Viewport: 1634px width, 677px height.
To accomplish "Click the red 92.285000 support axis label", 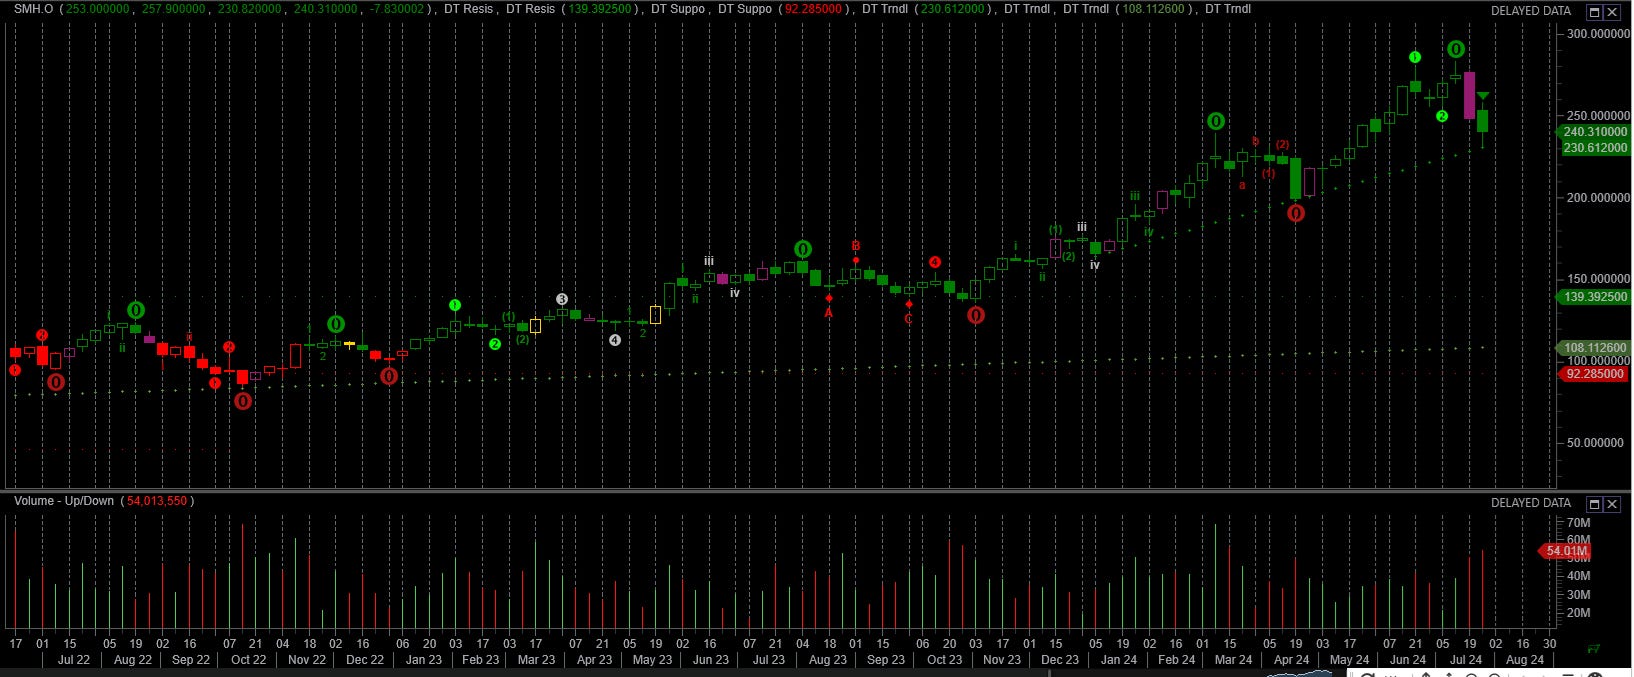I will tap(1595, 374).
